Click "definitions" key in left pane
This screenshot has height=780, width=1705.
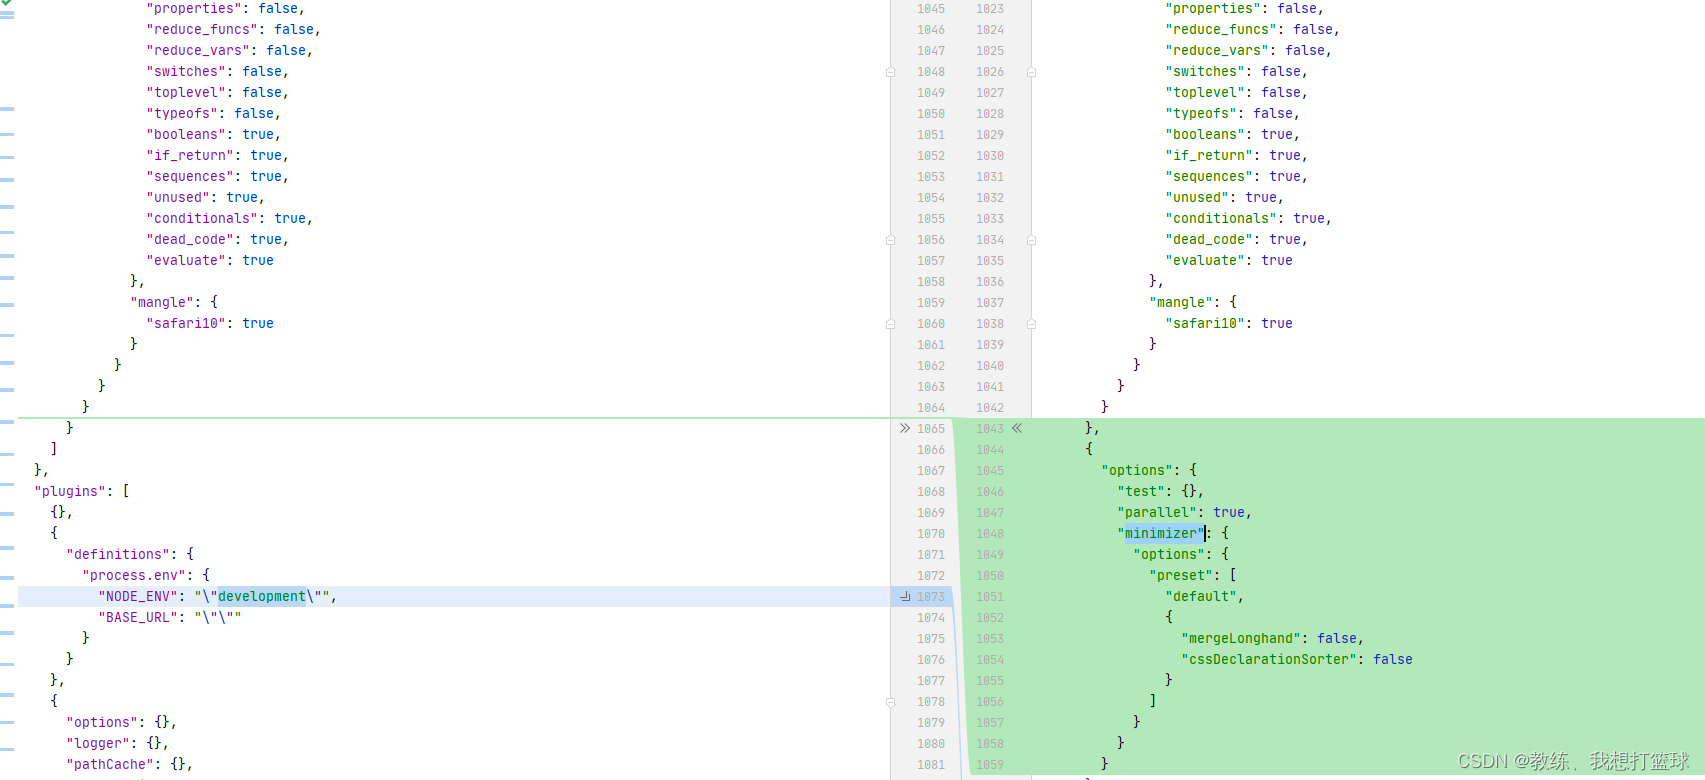(x=118, y=554)
